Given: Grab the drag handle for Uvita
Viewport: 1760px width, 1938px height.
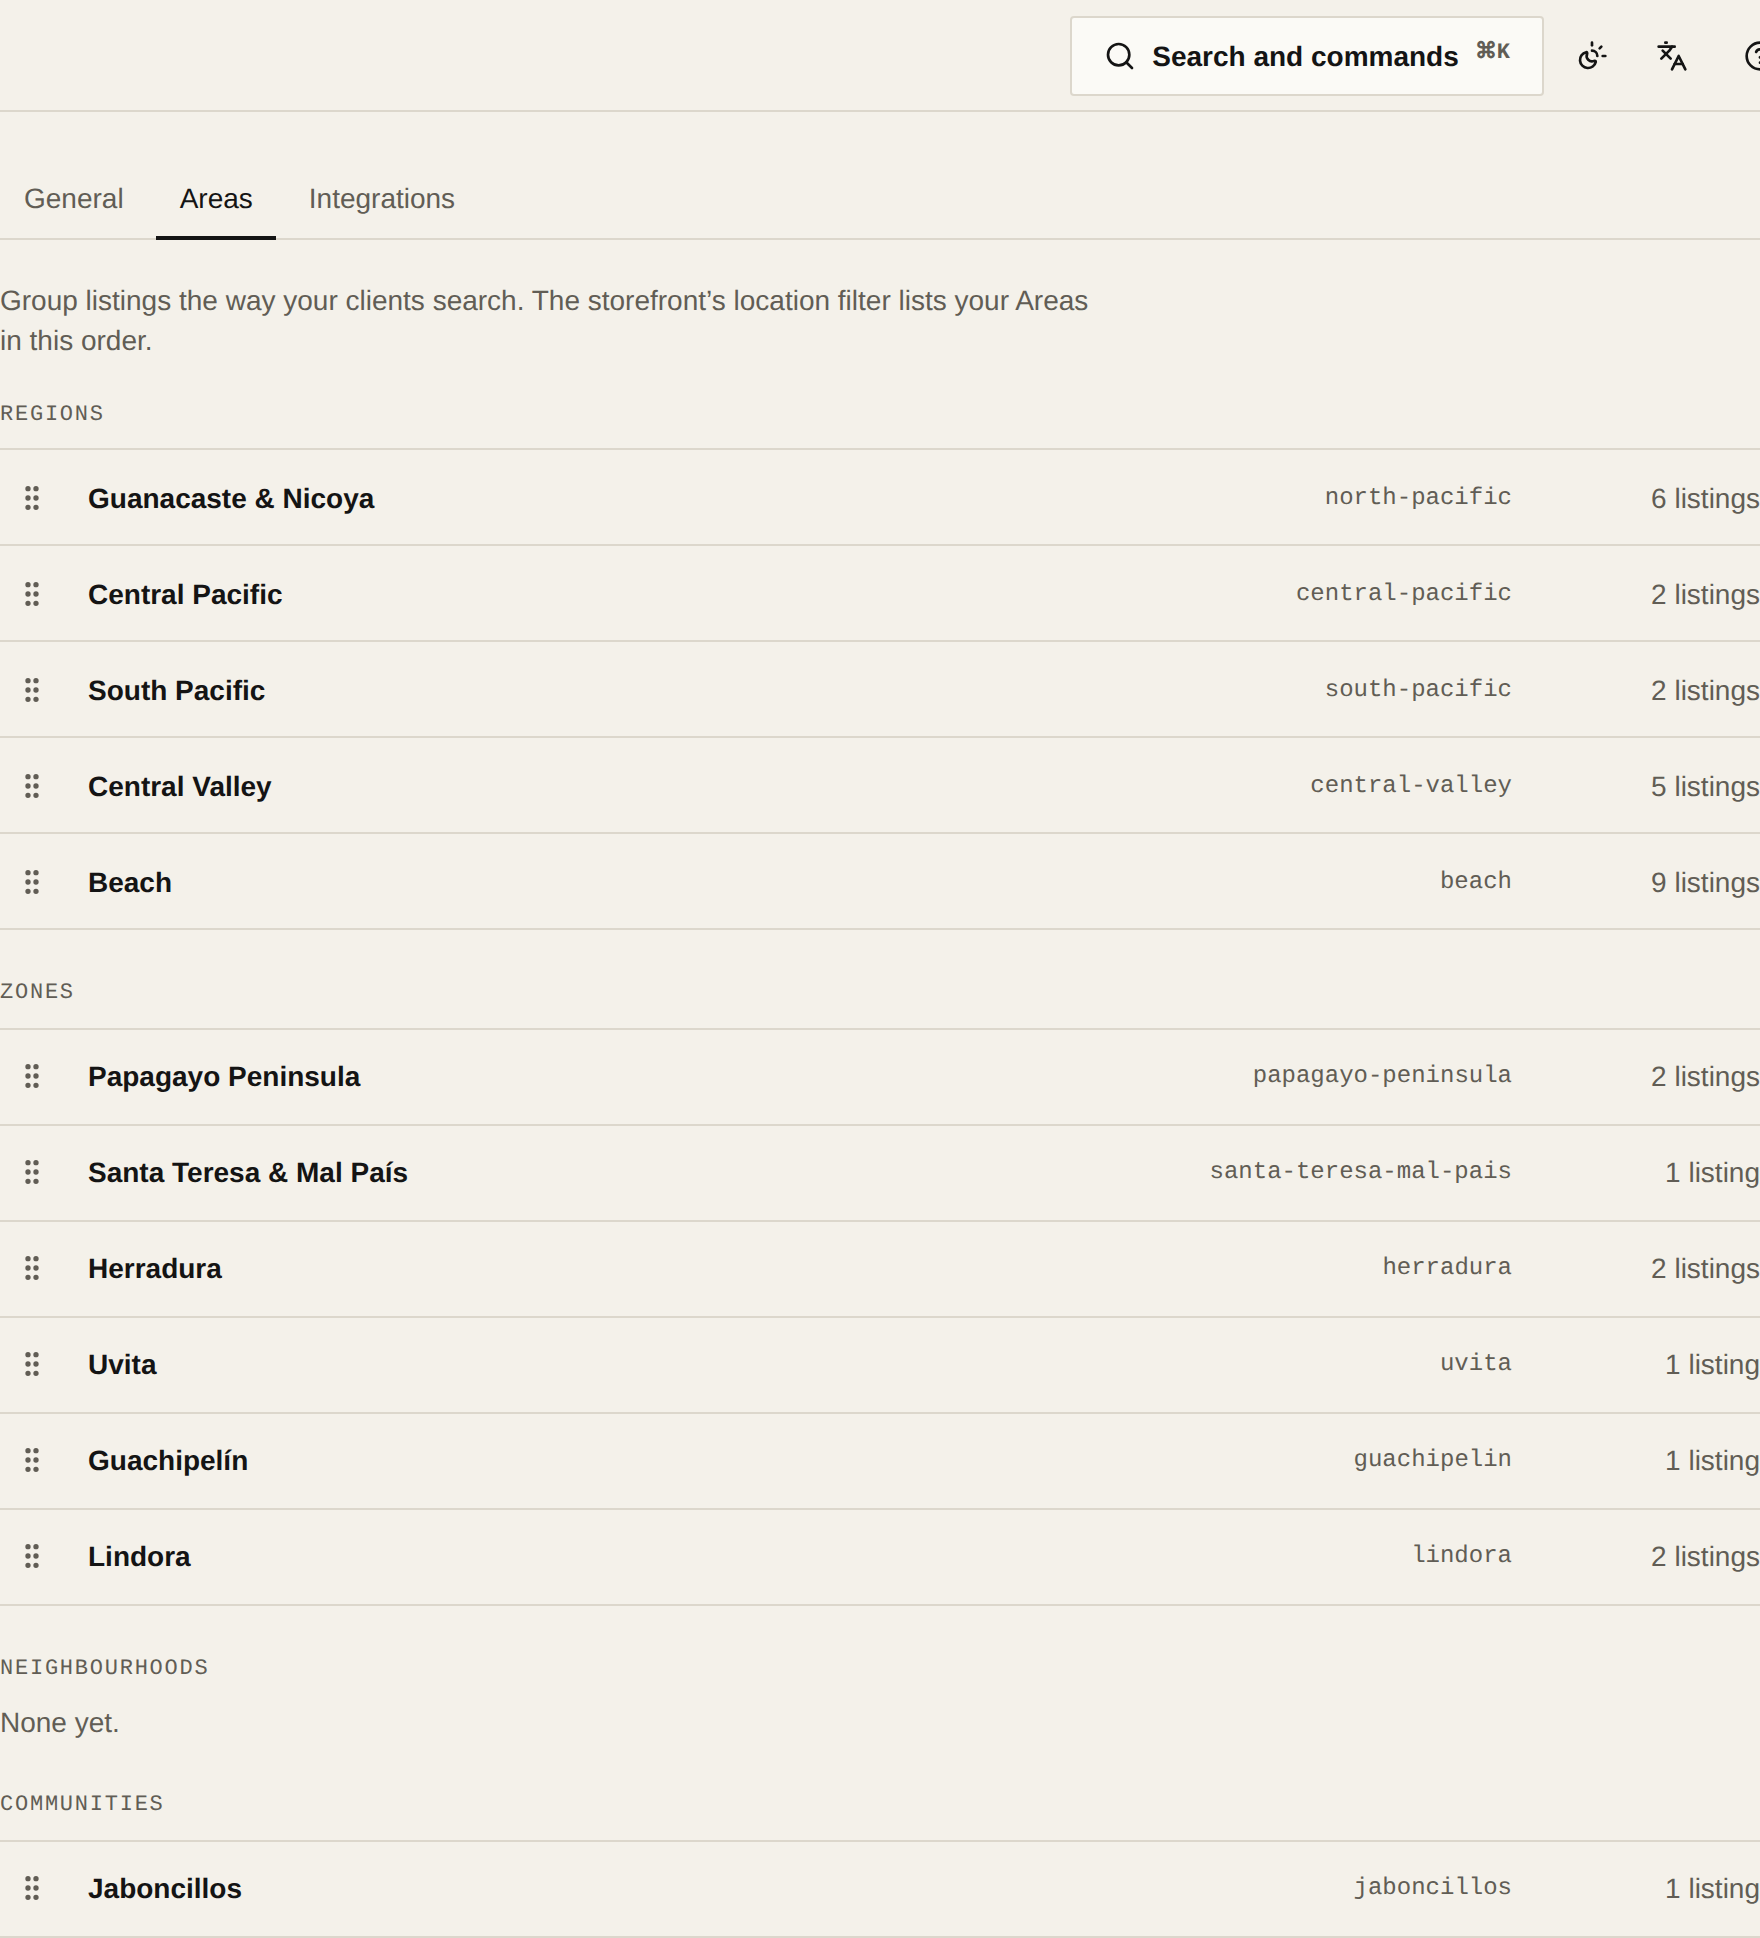Looking at the screenshot, I should [32, 1364].
